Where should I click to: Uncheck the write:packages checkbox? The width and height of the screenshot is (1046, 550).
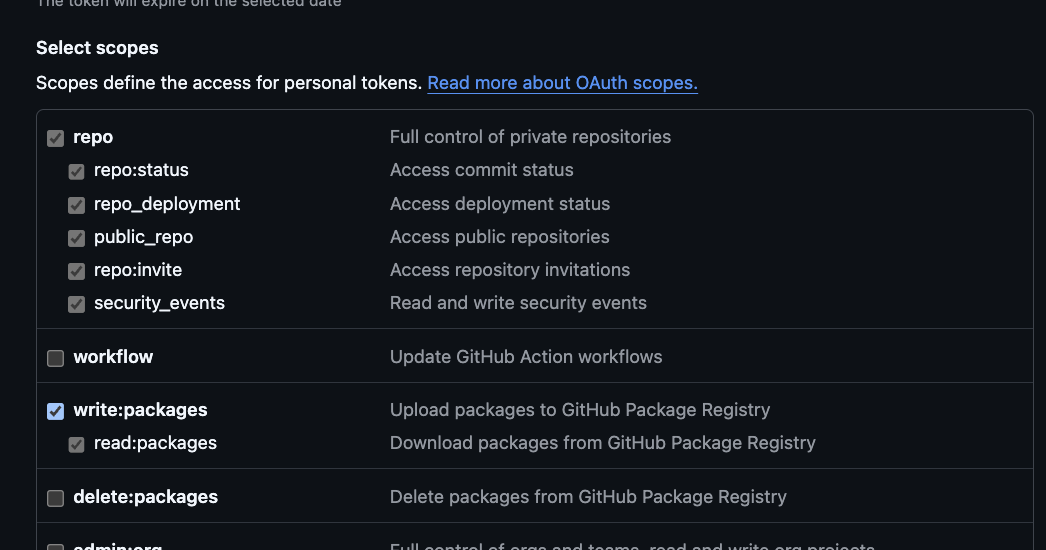pyautogui.click(x=56, y=411)
